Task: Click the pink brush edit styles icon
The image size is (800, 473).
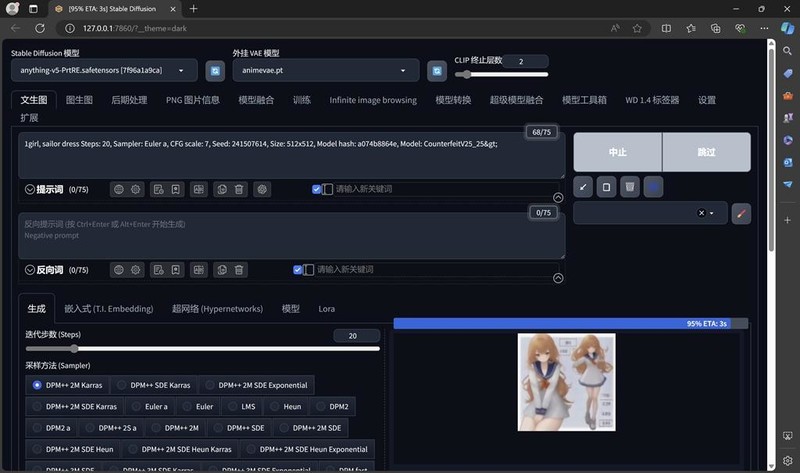Action: click(x=741, y=213)
